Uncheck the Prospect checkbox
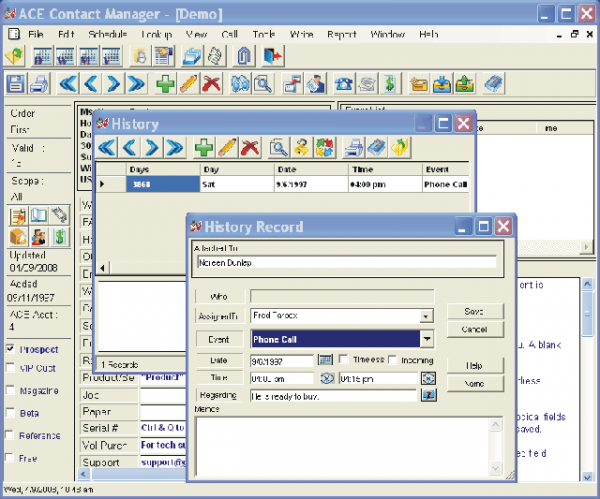600x499 pixels. pos(10,348)
